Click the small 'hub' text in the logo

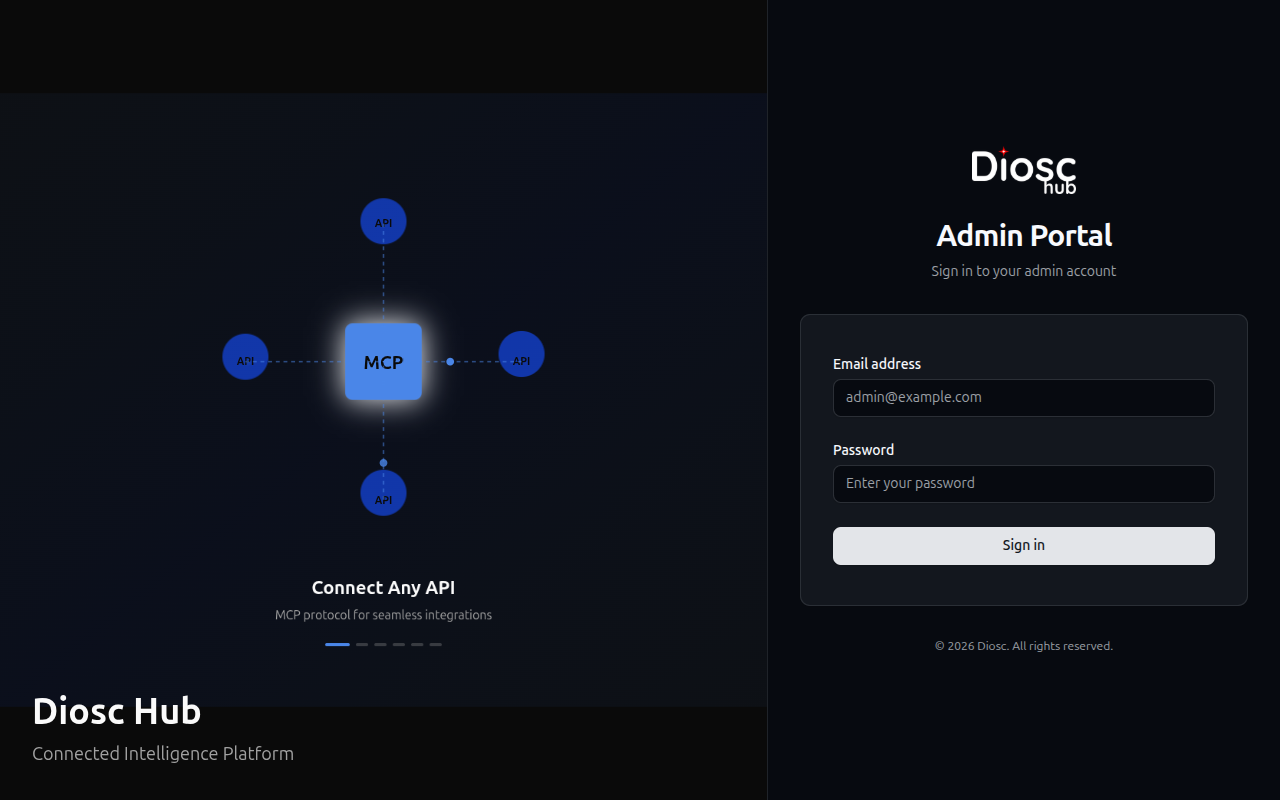[1058, 186]
